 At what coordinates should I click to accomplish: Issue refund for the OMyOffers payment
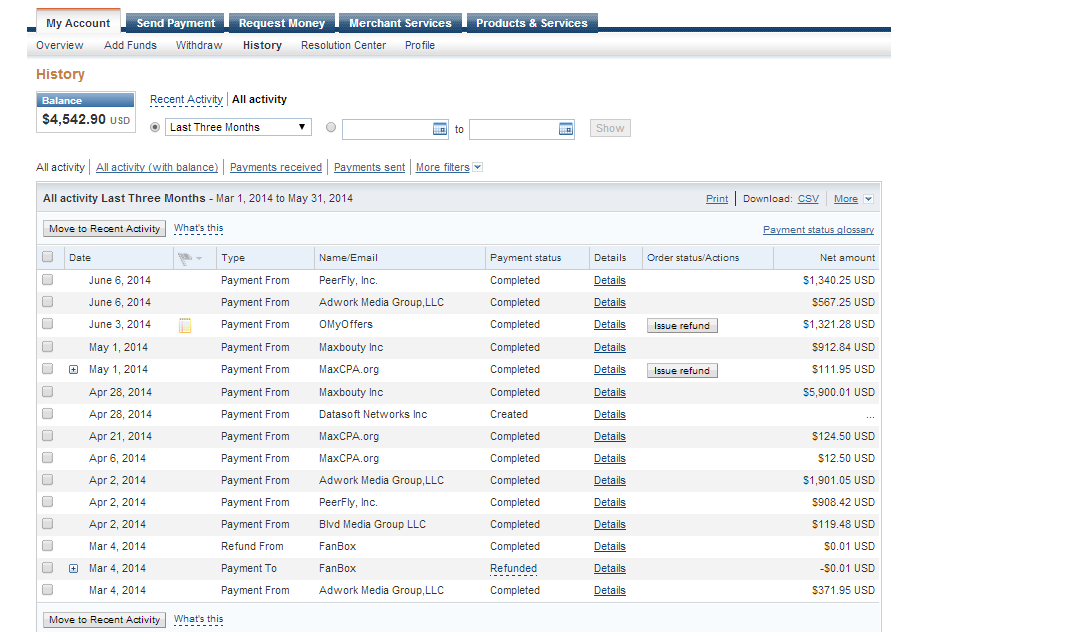pos(681,326)
